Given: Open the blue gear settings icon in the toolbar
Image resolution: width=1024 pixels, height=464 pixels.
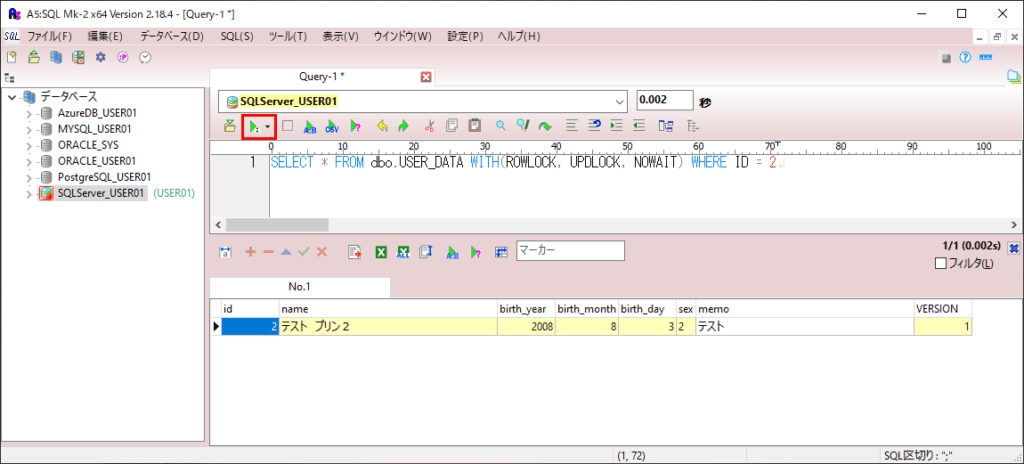Looking at the screenshot, I should click(100, 58).
